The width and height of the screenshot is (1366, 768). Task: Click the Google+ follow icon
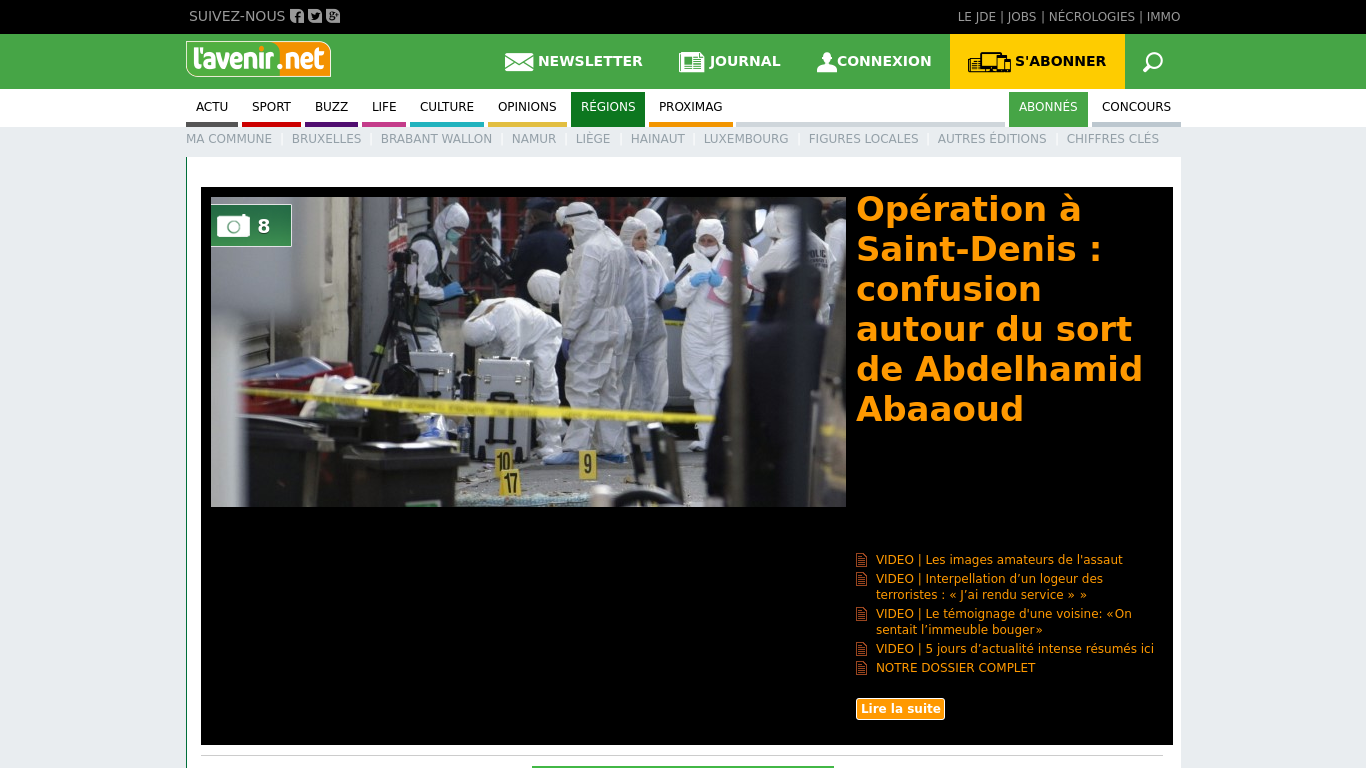coord(332,16)
